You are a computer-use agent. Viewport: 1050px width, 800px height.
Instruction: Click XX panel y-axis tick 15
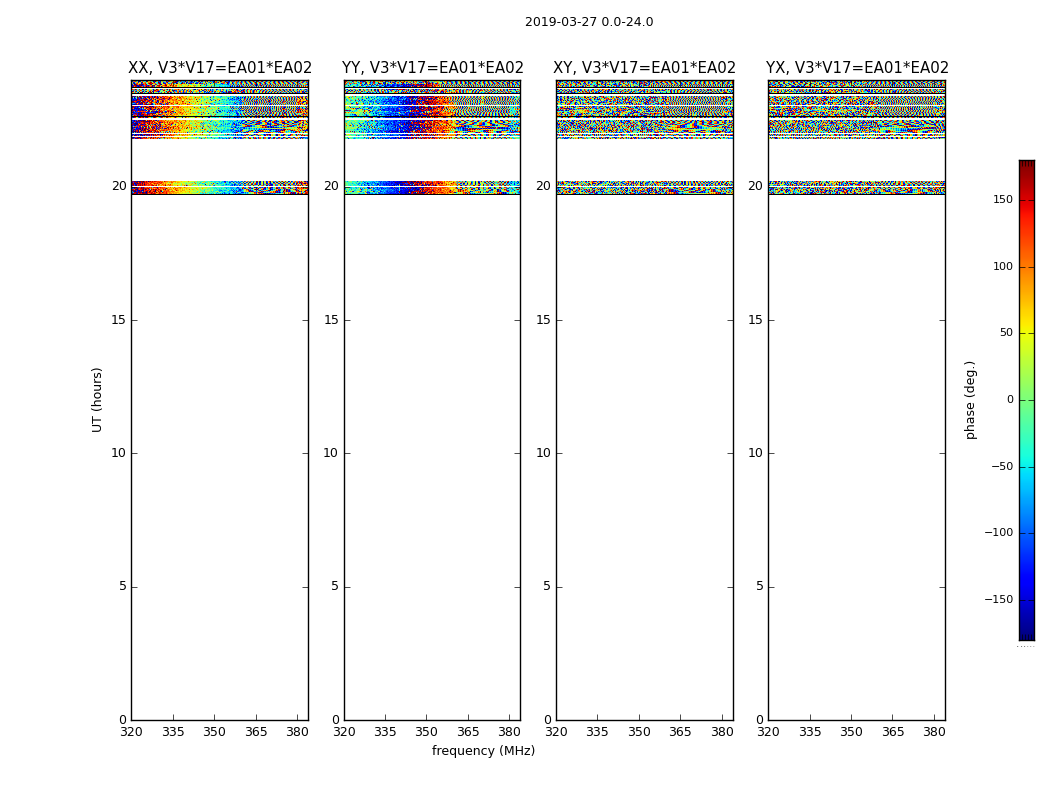pos(119,320)
